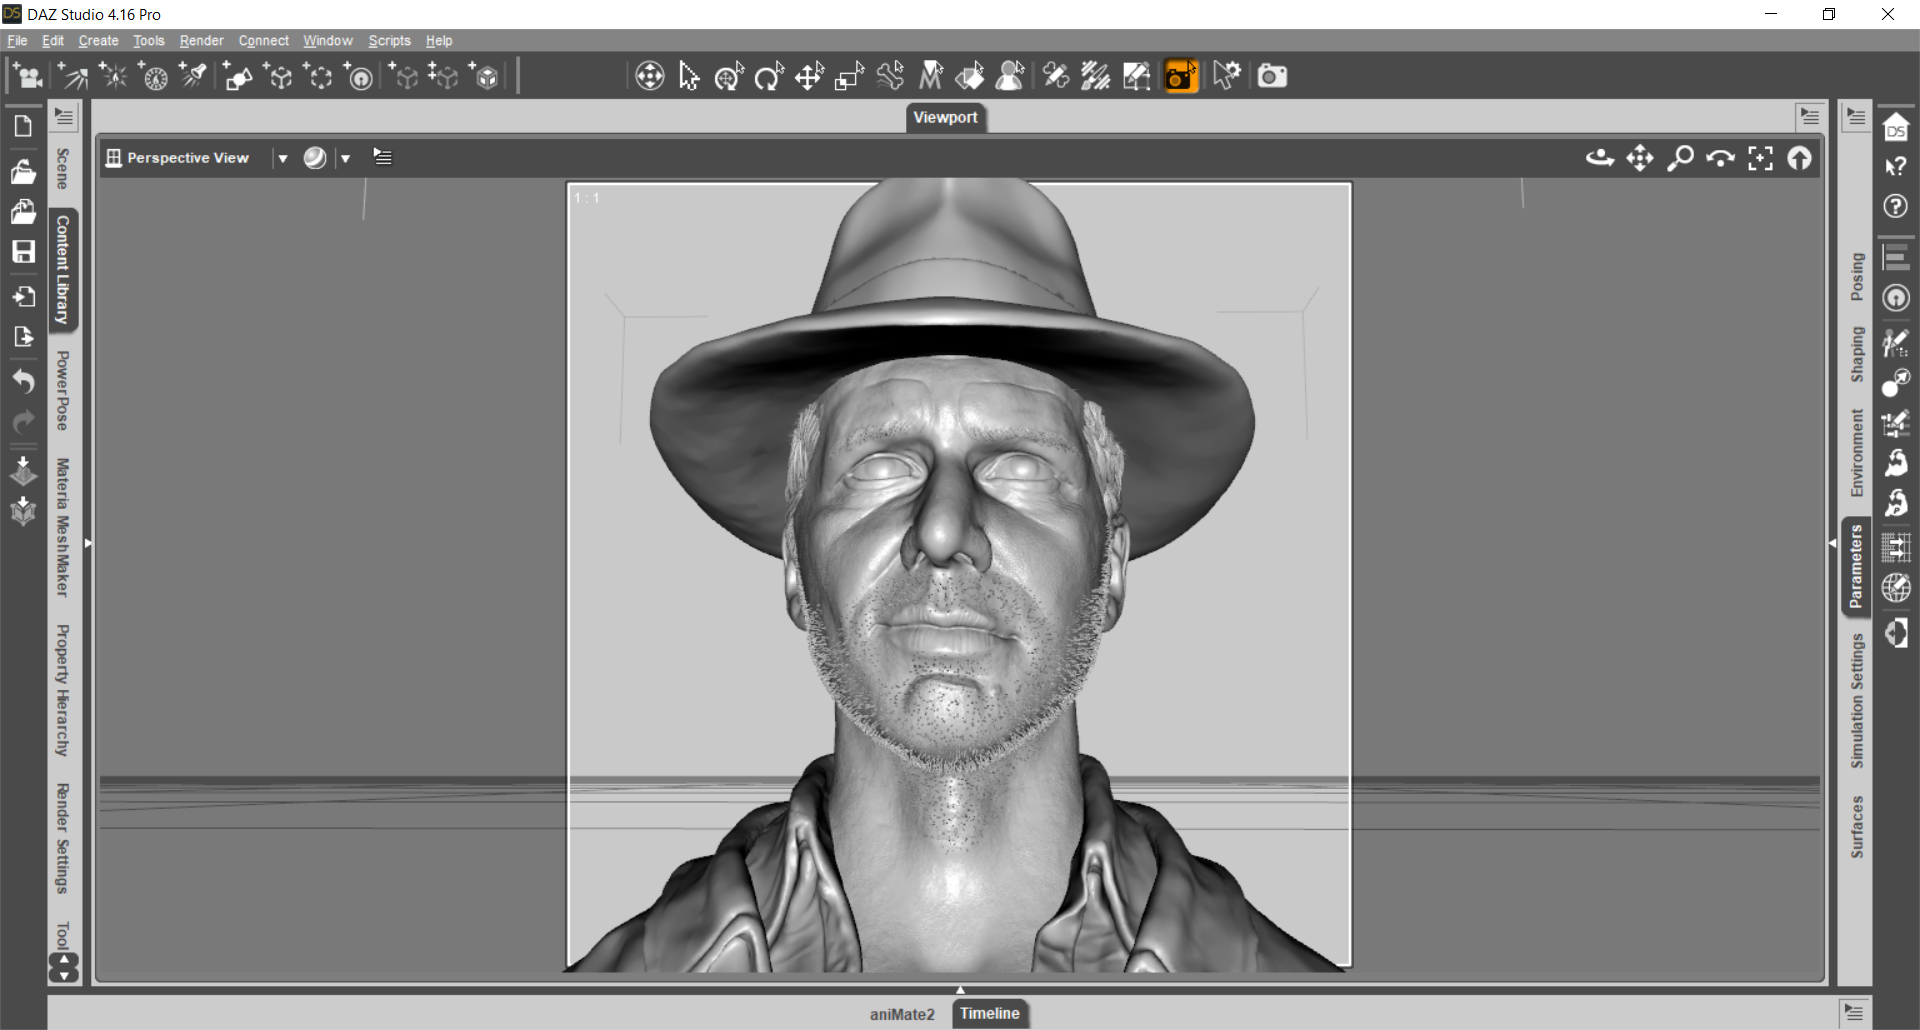Click the draw style sphere icon

(315, 158)
